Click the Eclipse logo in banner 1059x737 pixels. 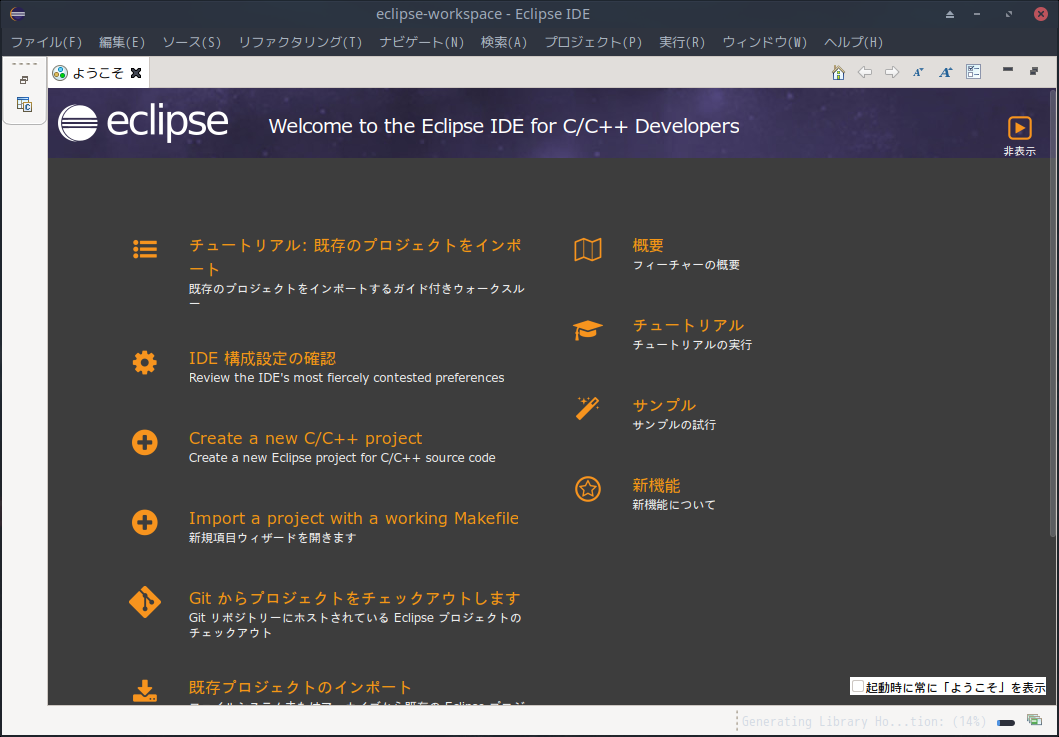point(143,123)
